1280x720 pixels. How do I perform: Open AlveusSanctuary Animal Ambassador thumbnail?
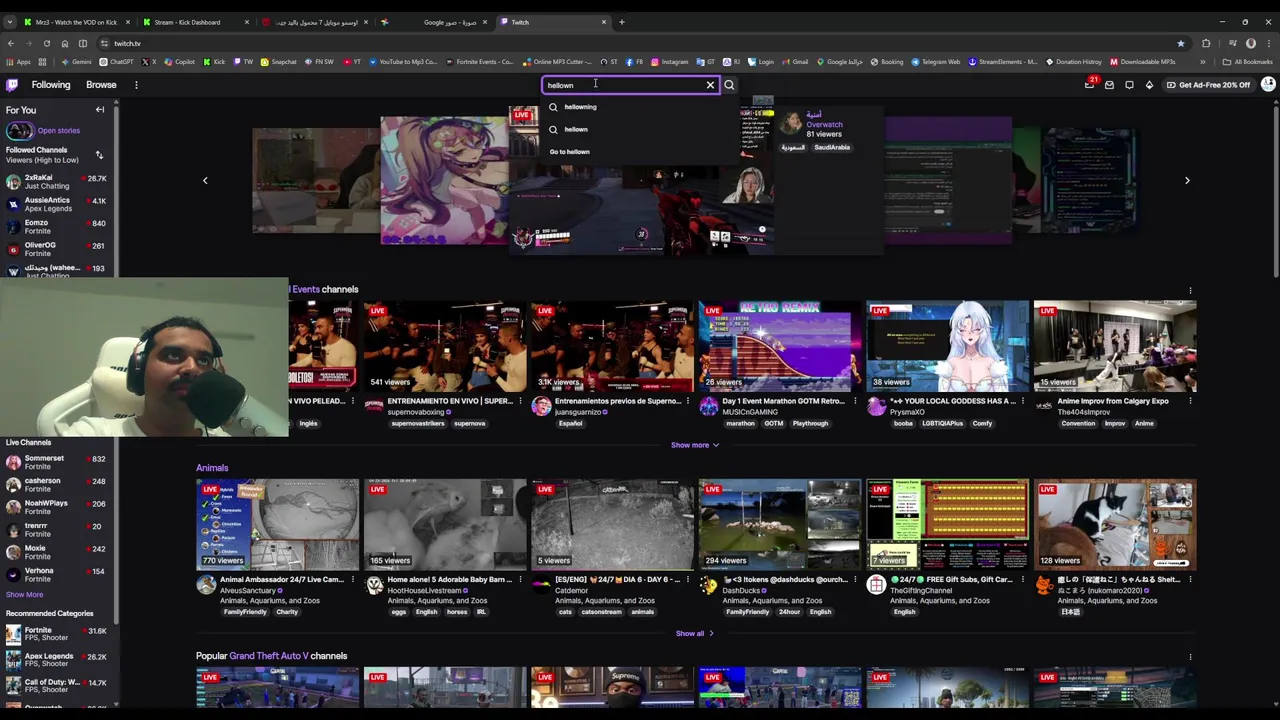click(277, 524)
